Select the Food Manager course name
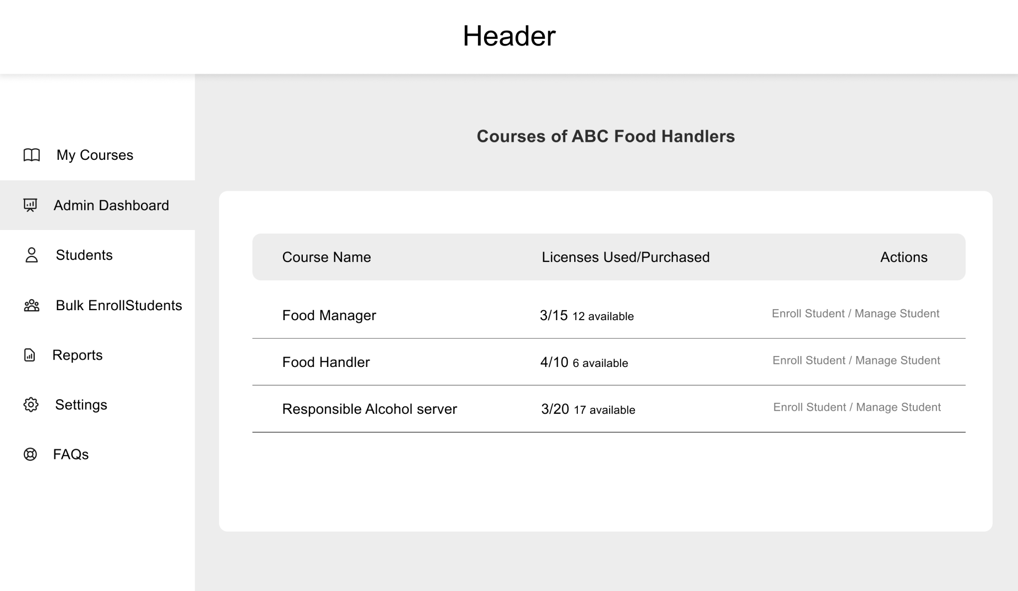The image size is (1018, 591). tap(329, 316)
